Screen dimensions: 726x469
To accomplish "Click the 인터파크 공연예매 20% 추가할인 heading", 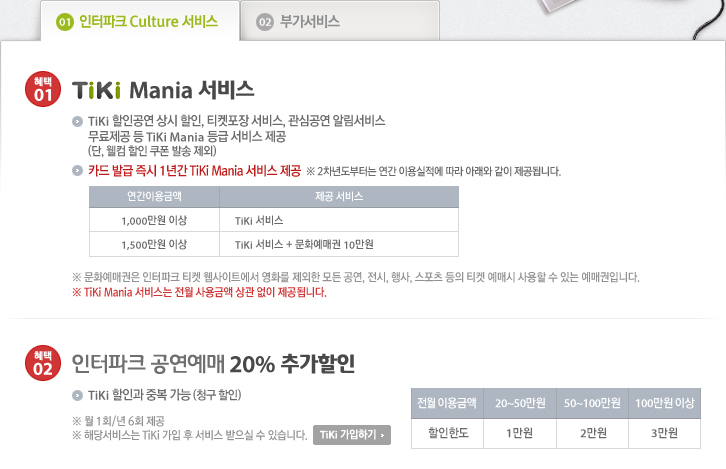I will pyautogui.click(x=213, y=364).
